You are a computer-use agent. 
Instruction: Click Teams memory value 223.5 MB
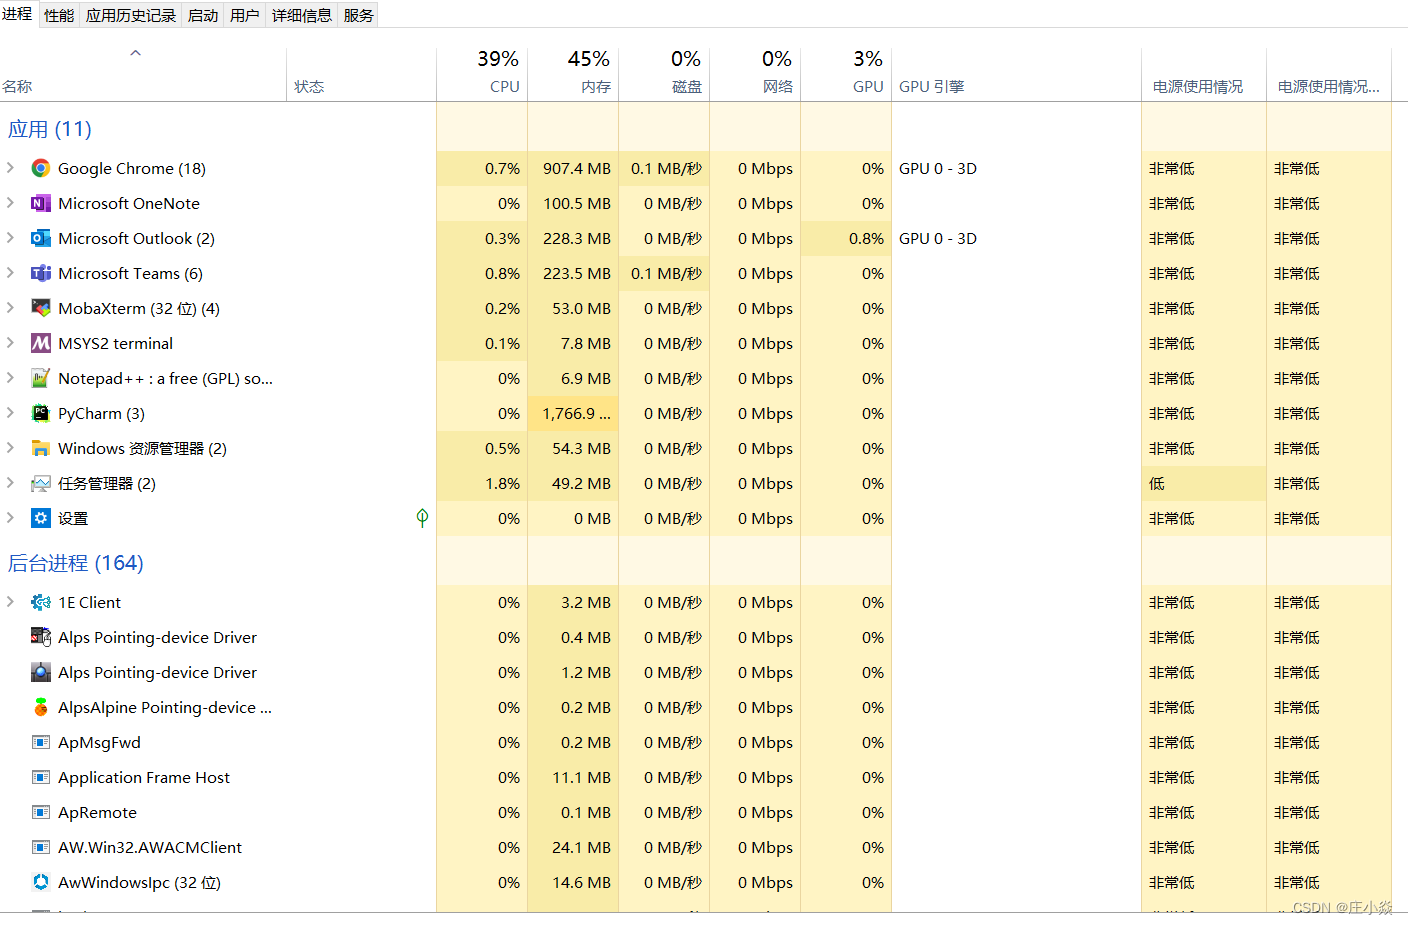click(577, 273)
